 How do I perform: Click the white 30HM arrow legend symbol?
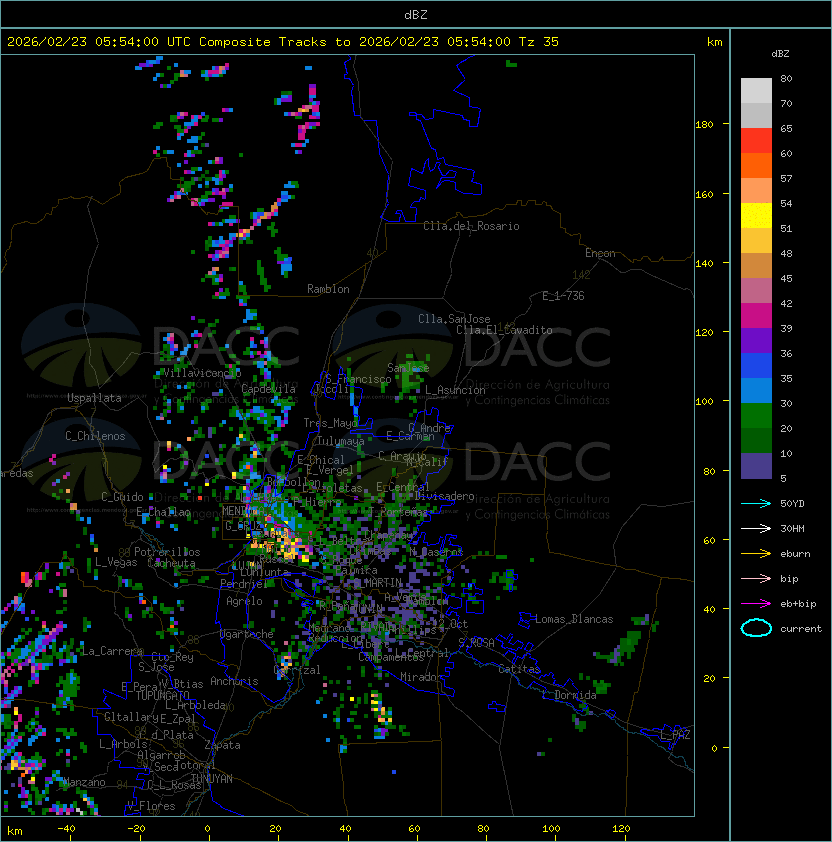[756, 528]
